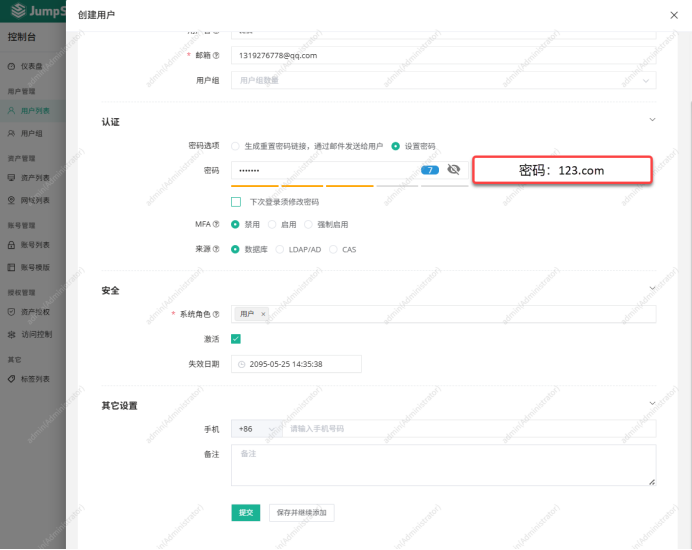
Task: Select LDAP/AD as the source
Action: [x=280, y=249]
